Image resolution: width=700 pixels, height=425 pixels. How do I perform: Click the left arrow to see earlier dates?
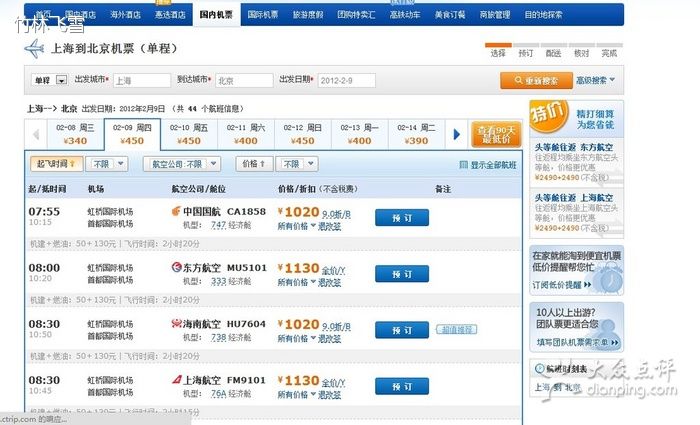pyautogui.click(x=36, y=134)
